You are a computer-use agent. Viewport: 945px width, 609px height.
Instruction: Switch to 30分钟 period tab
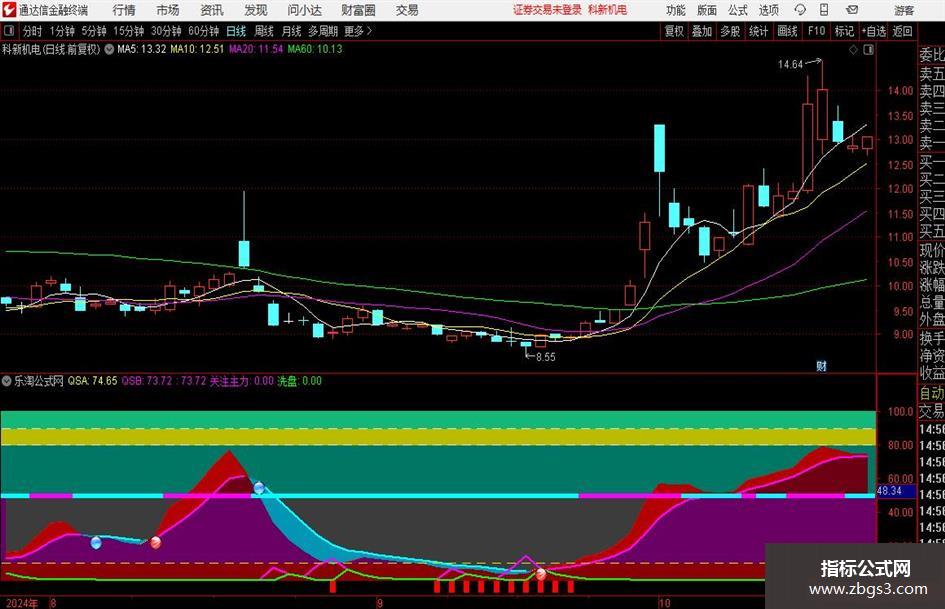166,31
